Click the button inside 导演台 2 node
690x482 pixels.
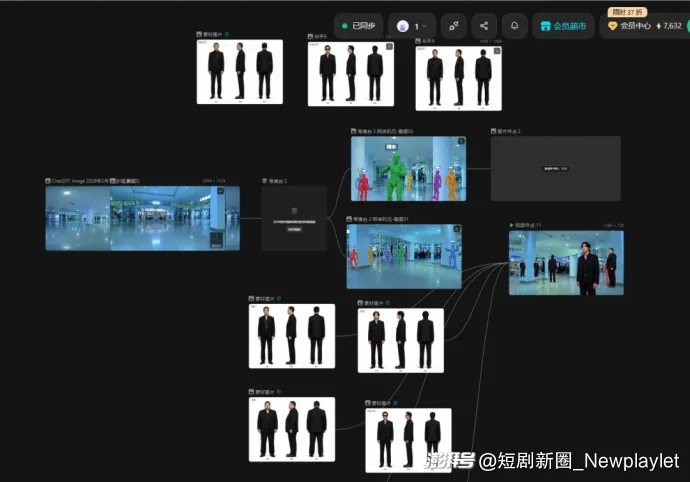[294, 229]
